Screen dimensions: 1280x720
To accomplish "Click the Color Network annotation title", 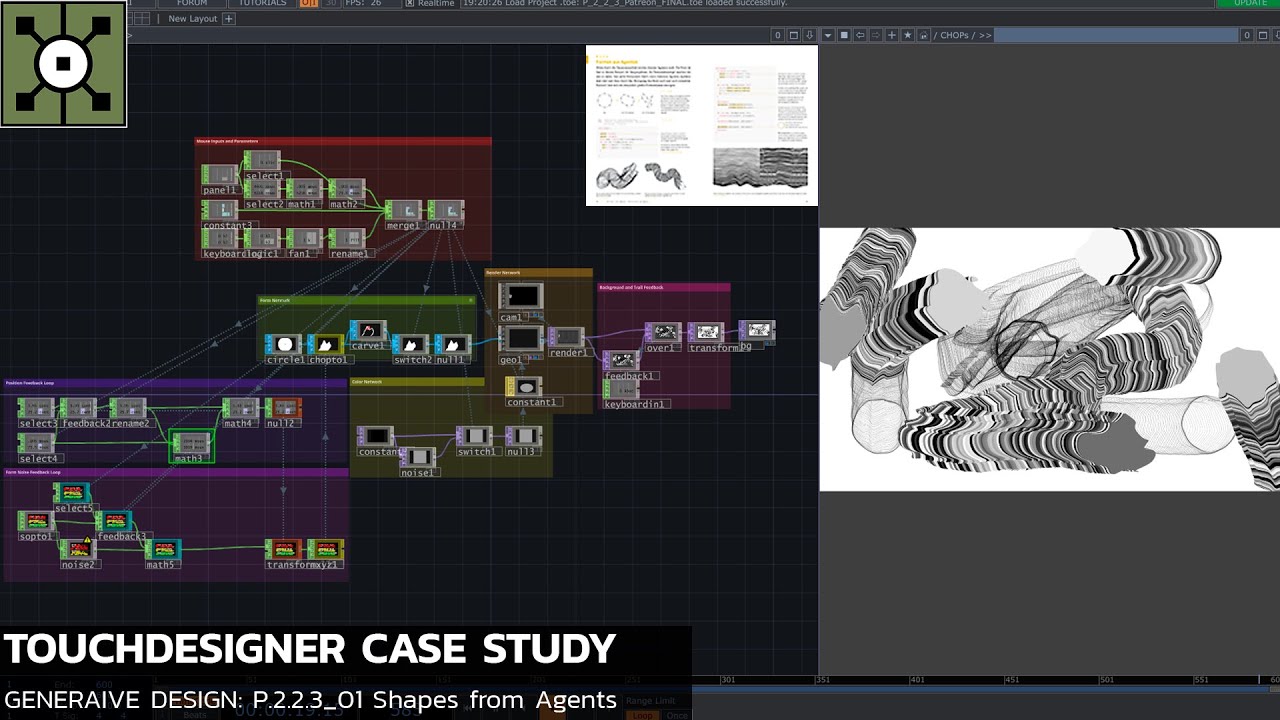I will coord(367,382).
